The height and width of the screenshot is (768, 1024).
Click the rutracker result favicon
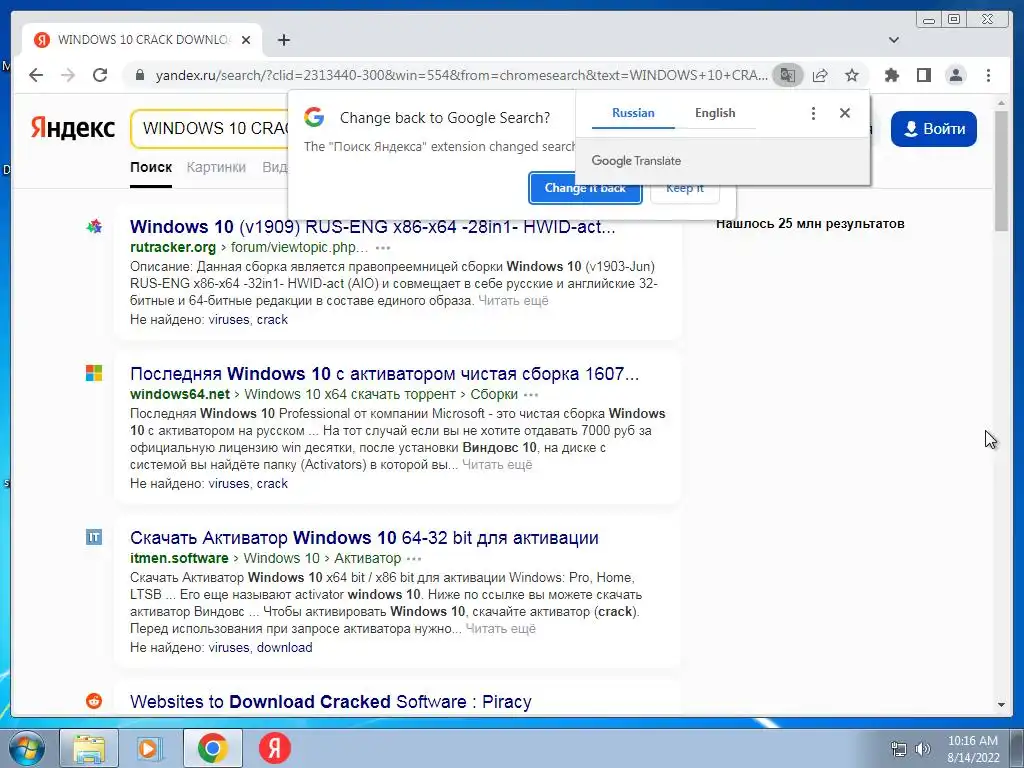coord(94,227)
